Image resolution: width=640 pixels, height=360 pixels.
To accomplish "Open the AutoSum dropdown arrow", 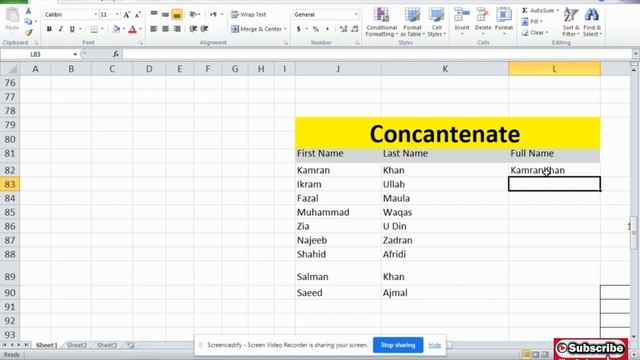I will (558, 10).
